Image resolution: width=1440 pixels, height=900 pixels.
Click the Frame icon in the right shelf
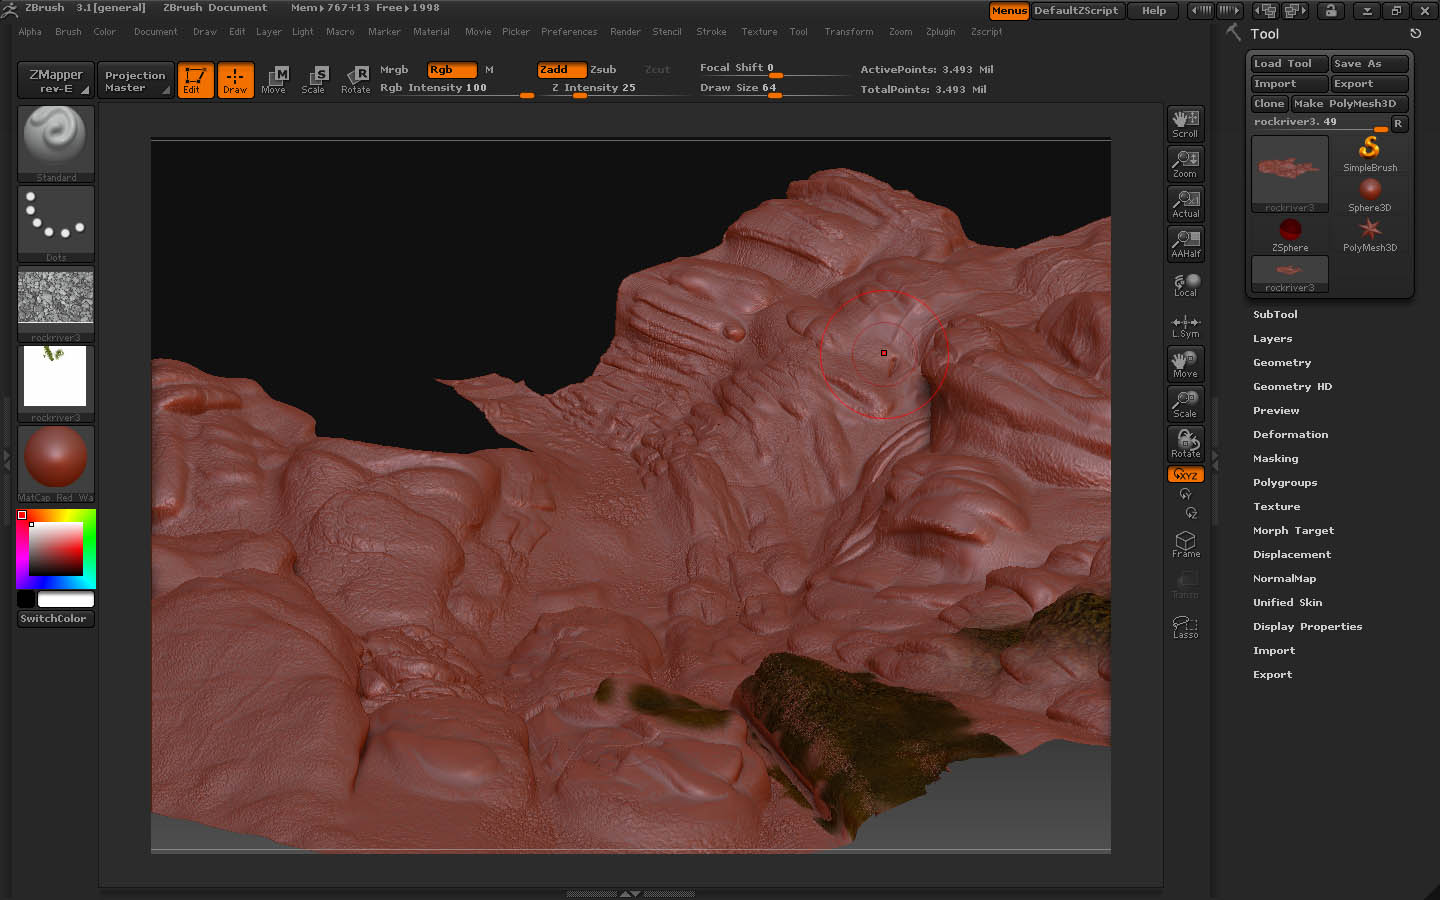1185,544
